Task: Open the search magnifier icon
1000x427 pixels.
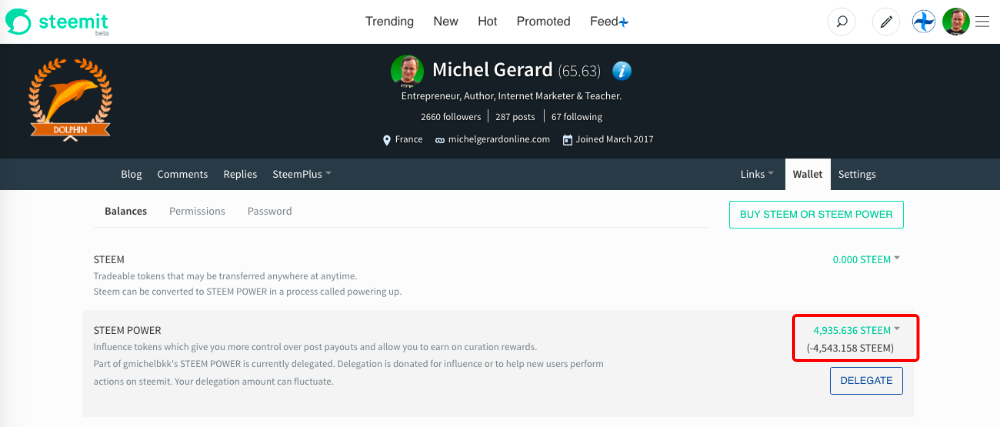Action: (x=841, y=22)
